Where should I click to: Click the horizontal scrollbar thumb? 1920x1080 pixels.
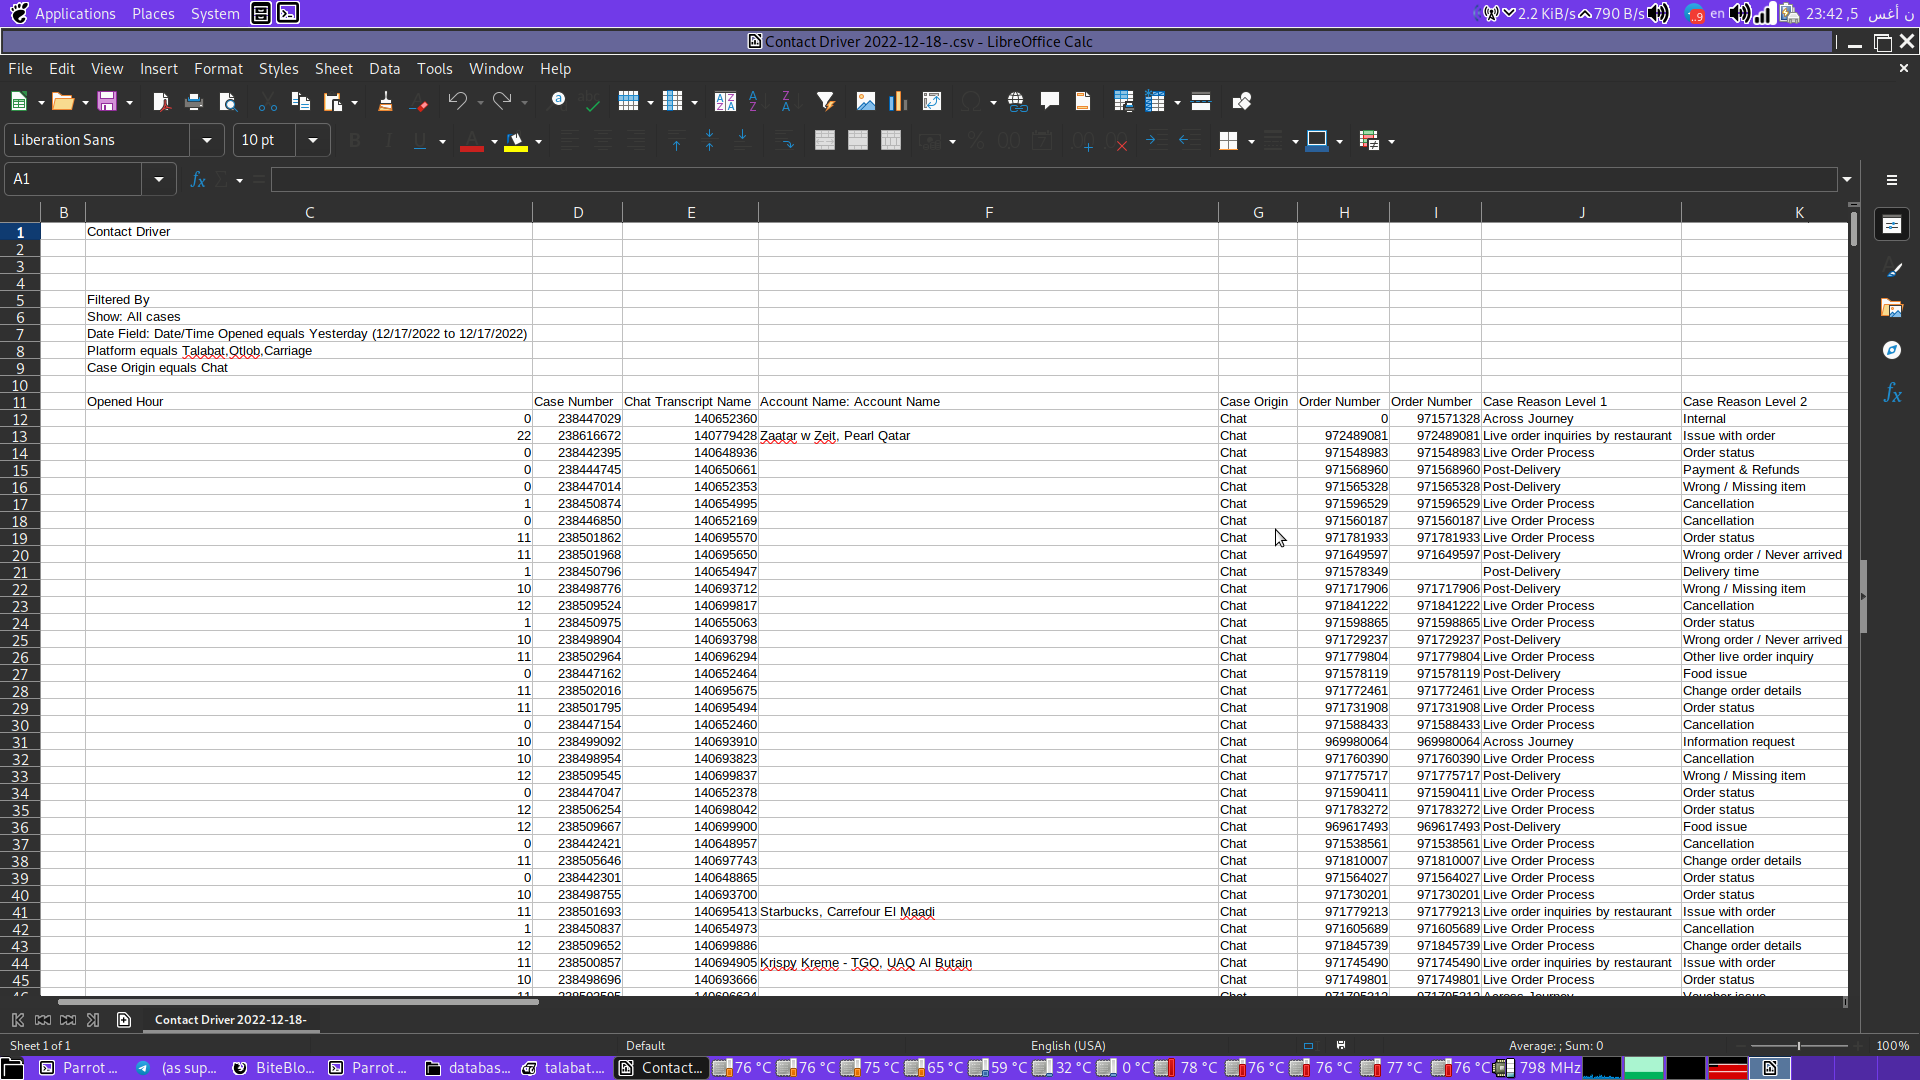click(298, 1001)
